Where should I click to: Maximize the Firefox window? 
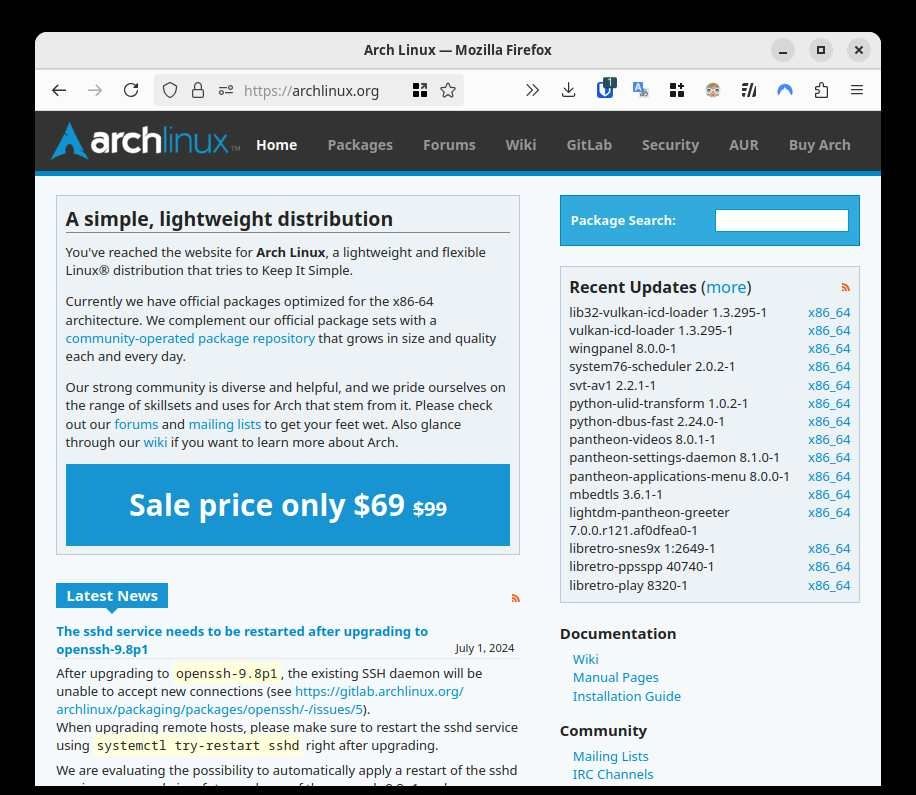[x=821, y=50]
